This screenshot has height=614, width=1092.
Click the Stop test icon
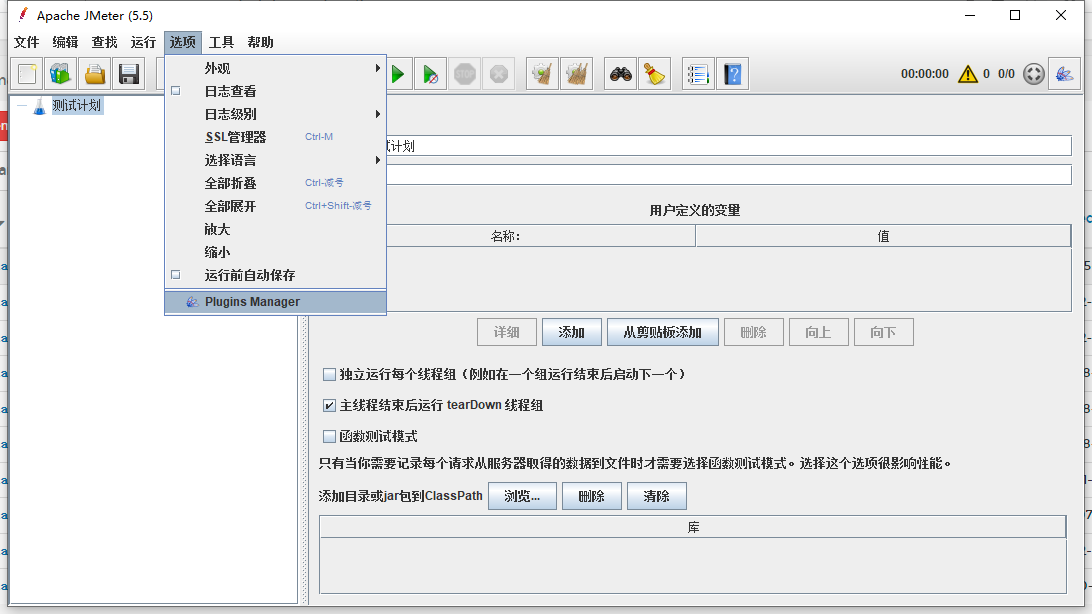pos(465,74)
